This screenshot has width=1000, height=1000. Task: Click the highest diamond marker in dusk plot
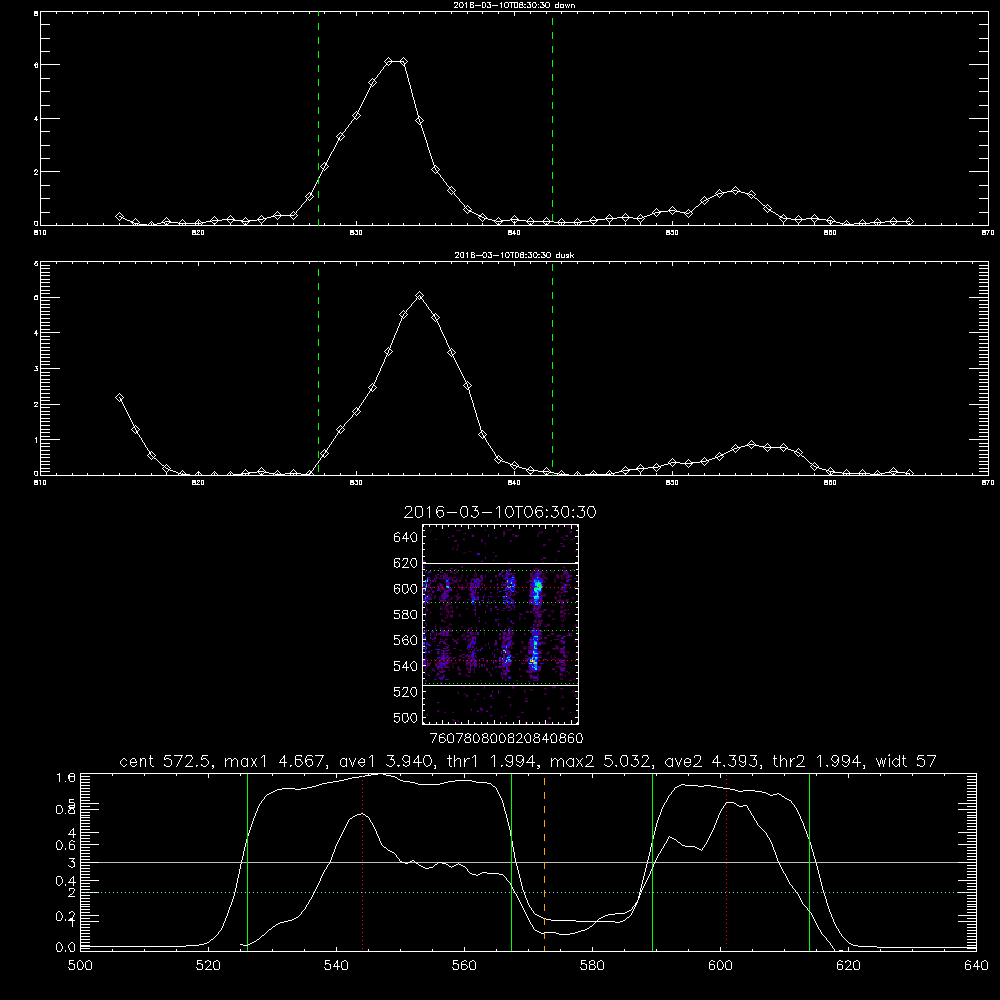419,296
